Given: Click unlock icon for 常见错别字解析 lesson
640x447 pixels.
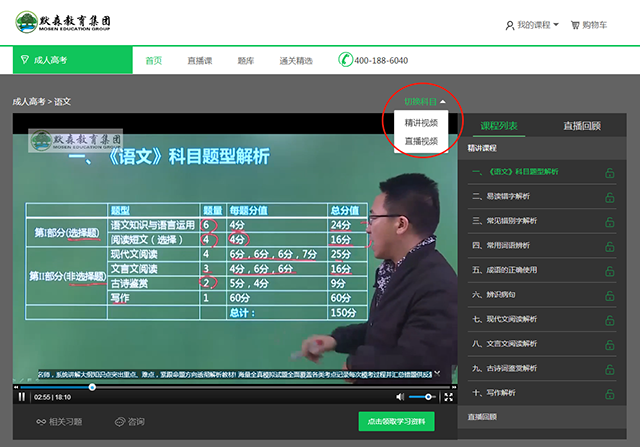Looking at the screenshot, I should tap(610, 222).
